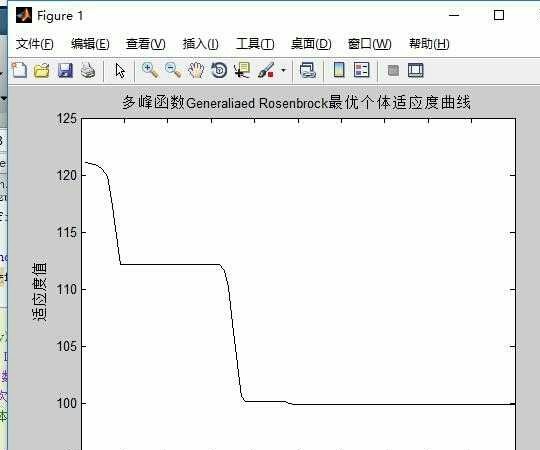Open the 编辑(E) menu
Viewport: 540px width, 450px height.
(x=90, y=44)
